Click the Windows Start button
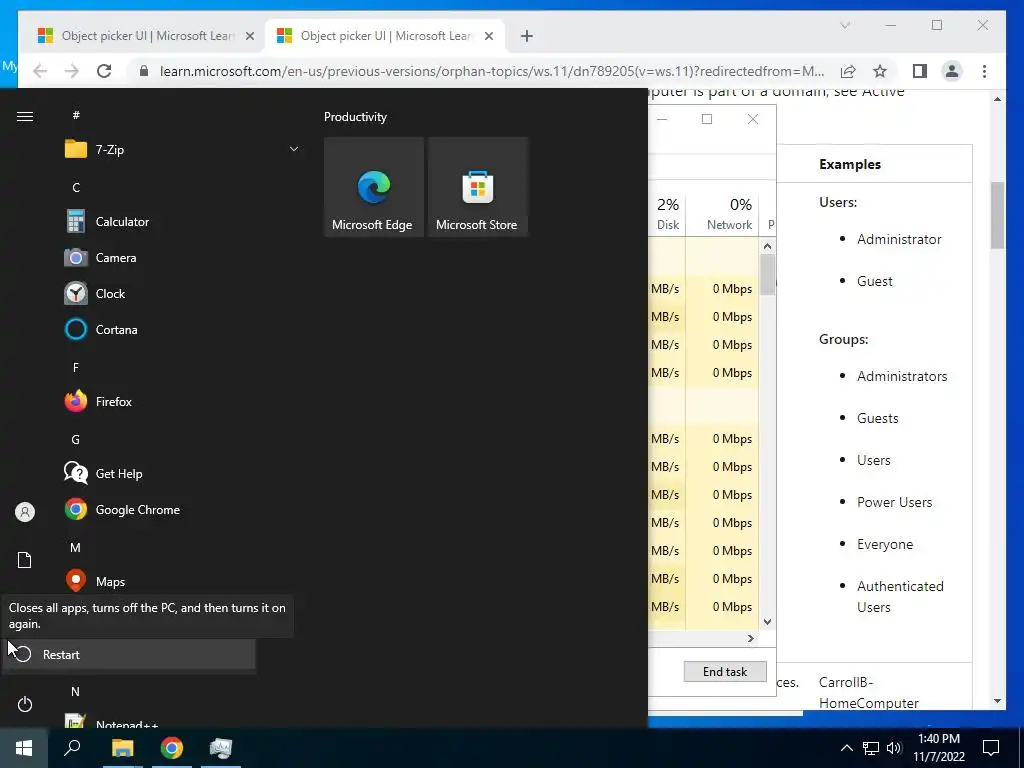This screenshot has width=1024, height=768. [24, 748]
